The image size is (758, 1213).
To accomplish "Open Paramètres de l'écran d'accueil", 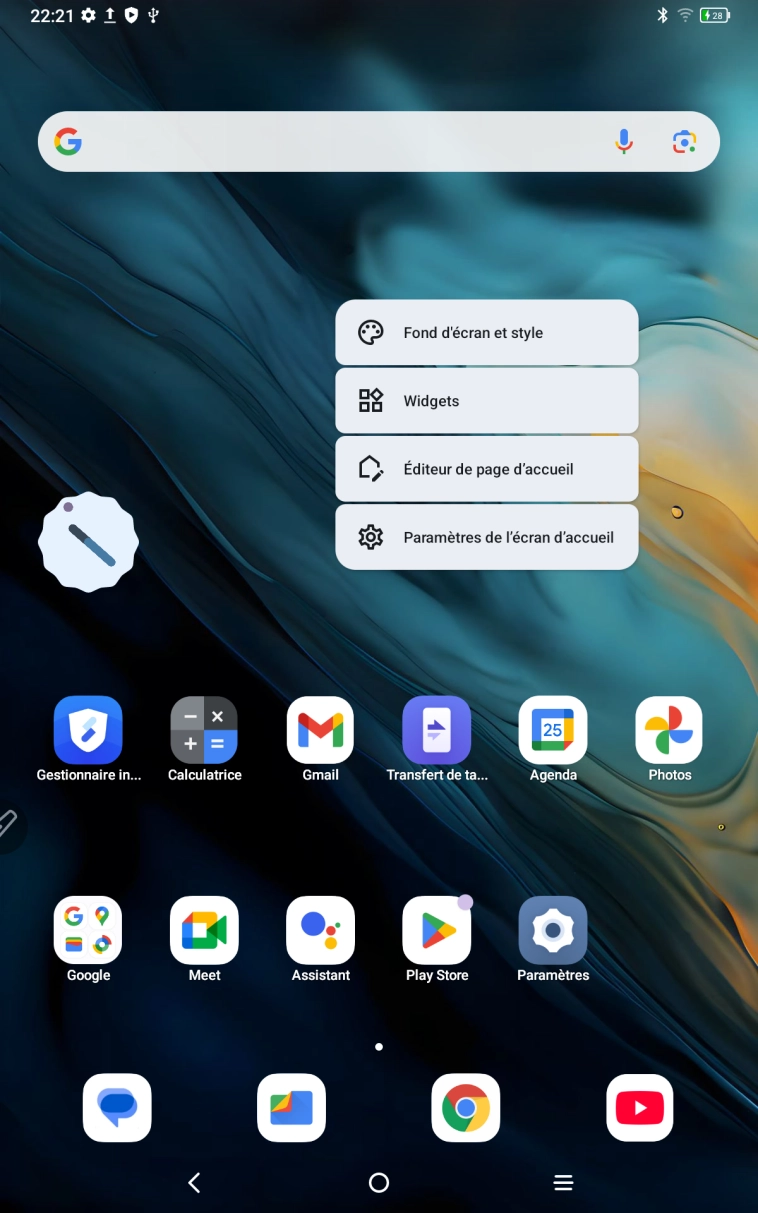I will [486, 537].
